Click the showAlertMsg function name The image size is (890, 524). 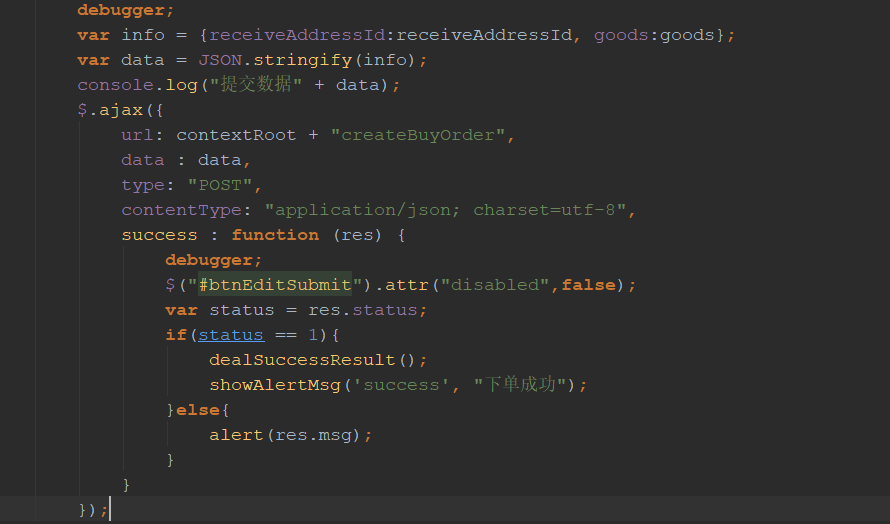[275, 385]
